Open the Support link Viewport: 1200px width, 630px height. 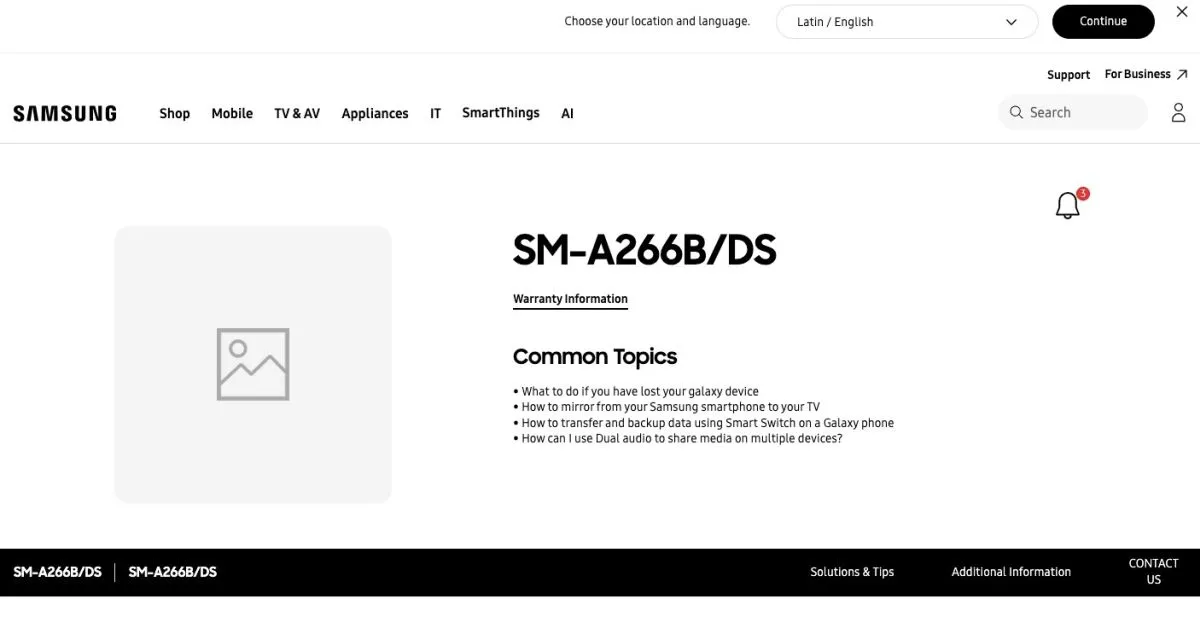tap(1068, 75)
